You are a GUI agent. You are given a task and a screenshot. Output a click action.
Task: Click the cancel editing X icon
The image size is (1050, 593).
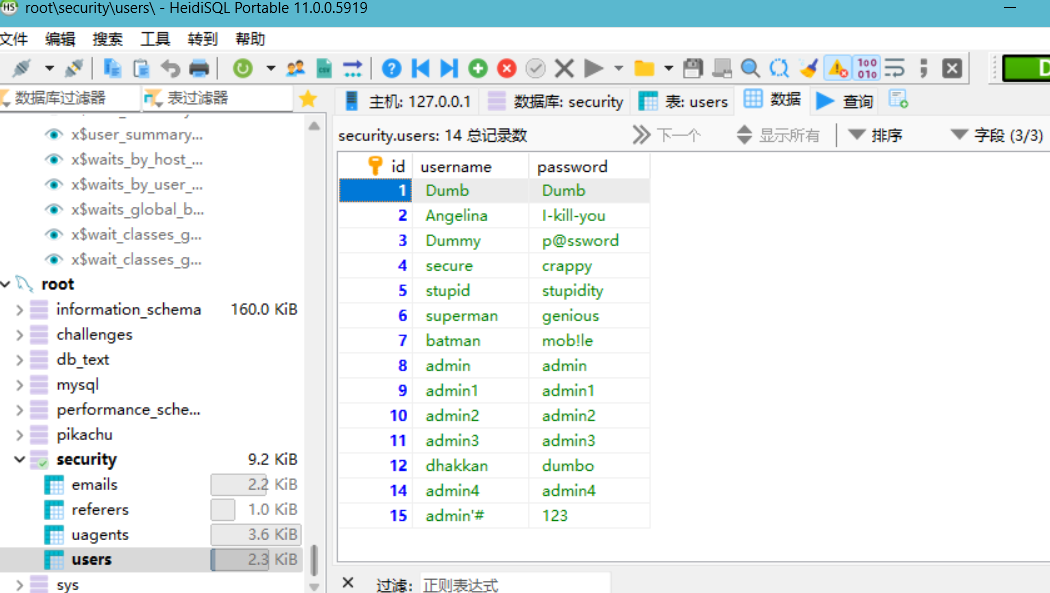(x=565, y=68)
